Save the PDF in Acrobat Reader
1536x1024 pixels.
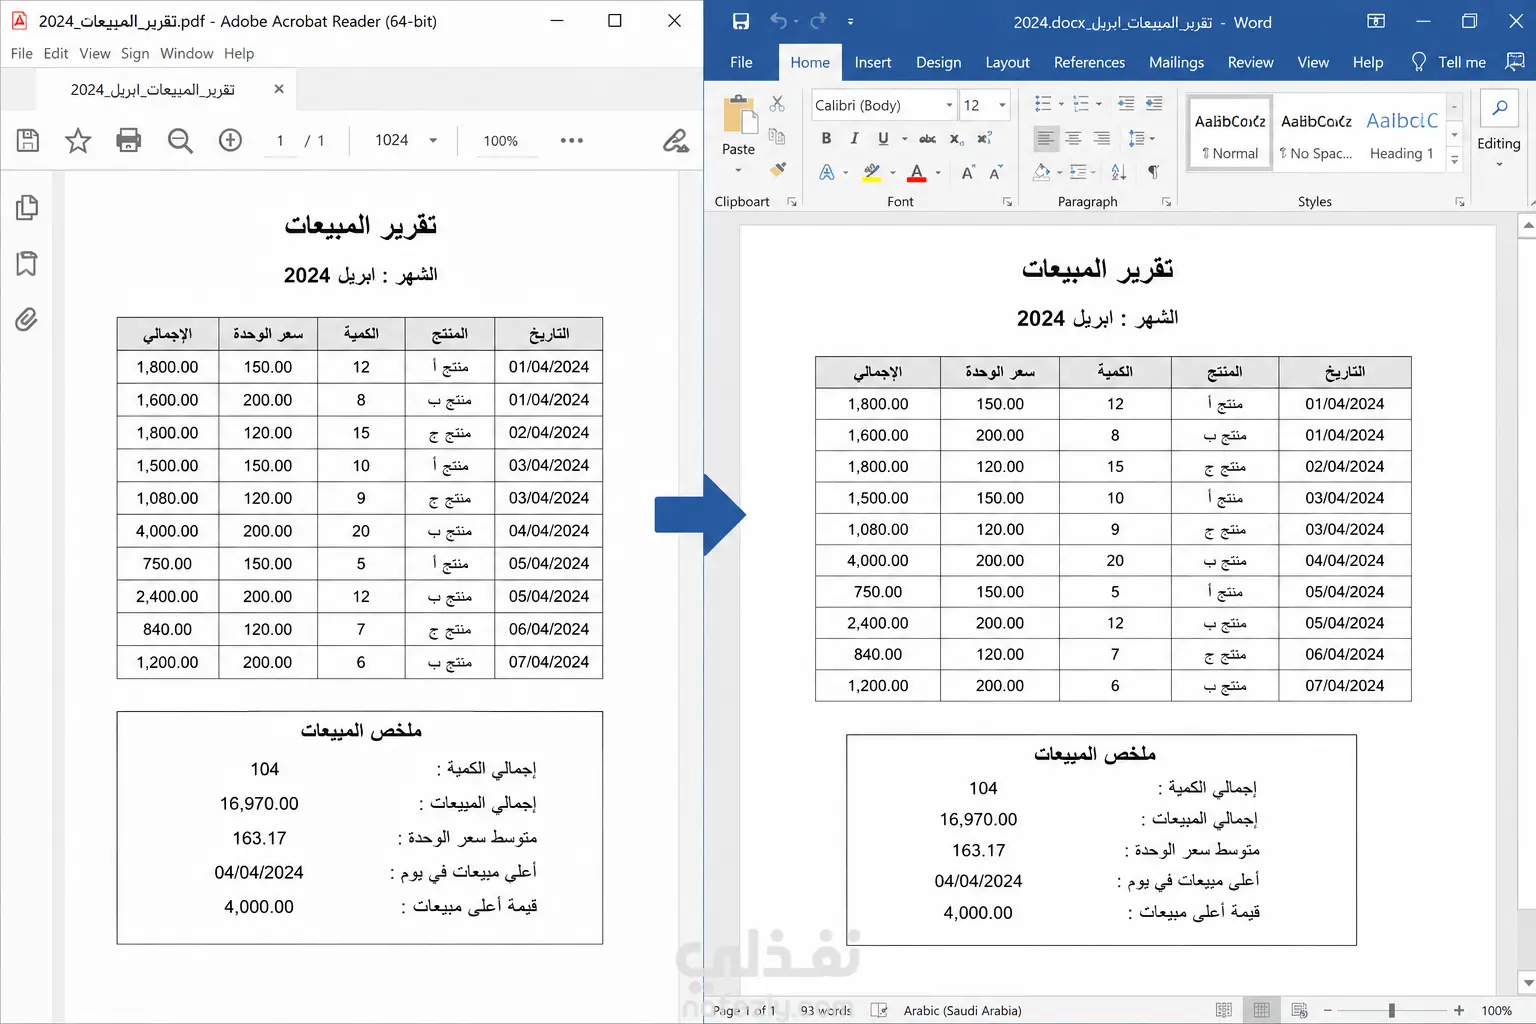click(28, 141)
